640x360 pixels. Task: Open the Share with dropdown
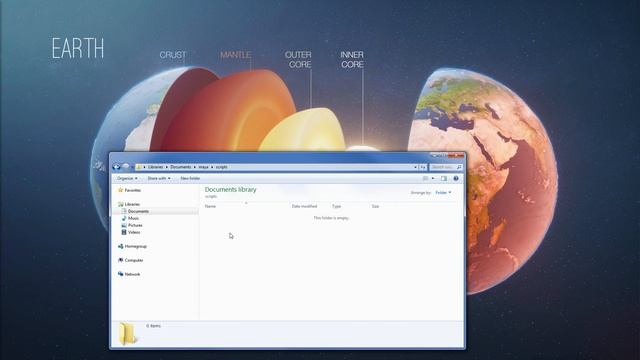pos(159,178)
